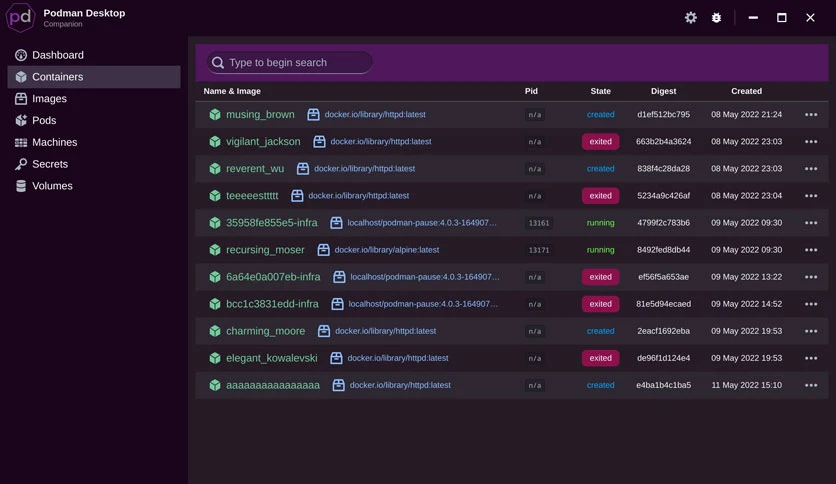Click the image icon in the recursing_moser row

pyautogui.click(x=324, y=249)
